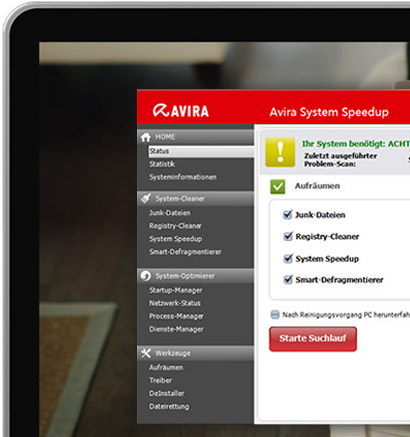The height and width of the screenshot is (437, 410).
Task: Open Smart-Defragmentierer in the sidebar
Action: [x=185, y=252]
